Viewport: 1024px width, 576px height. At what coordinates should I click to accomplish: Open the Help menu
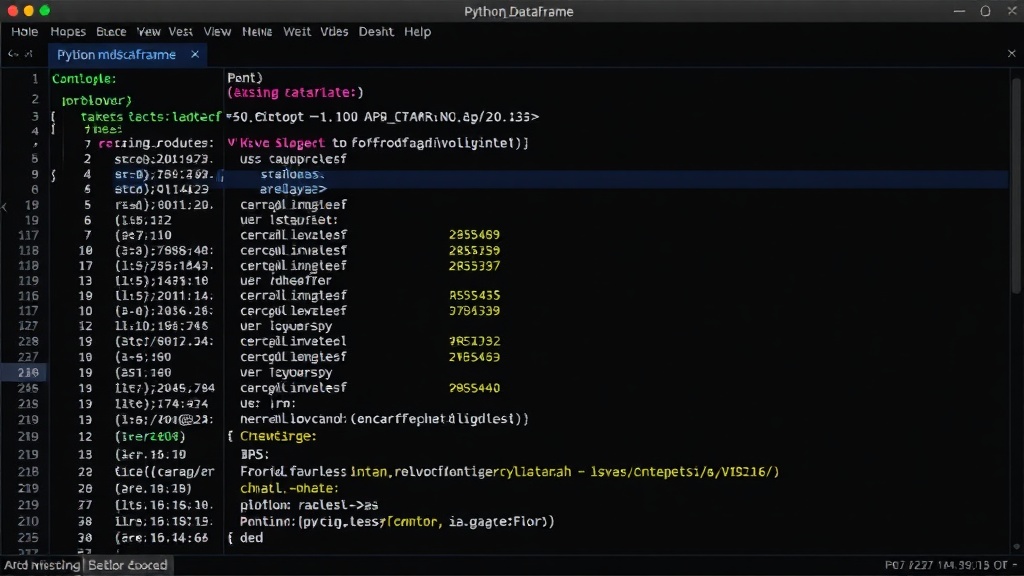(x=417, y=31)
